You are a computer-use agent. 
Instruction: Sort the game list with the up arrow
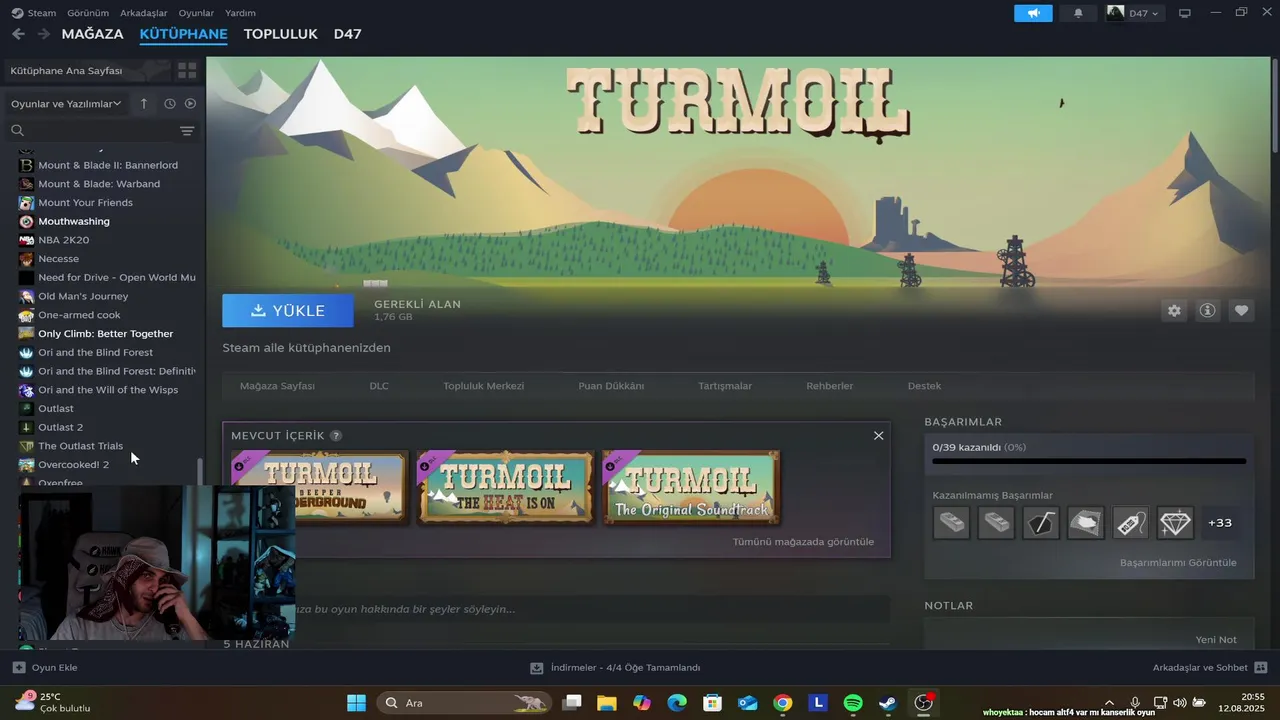(x=143, y=103)
